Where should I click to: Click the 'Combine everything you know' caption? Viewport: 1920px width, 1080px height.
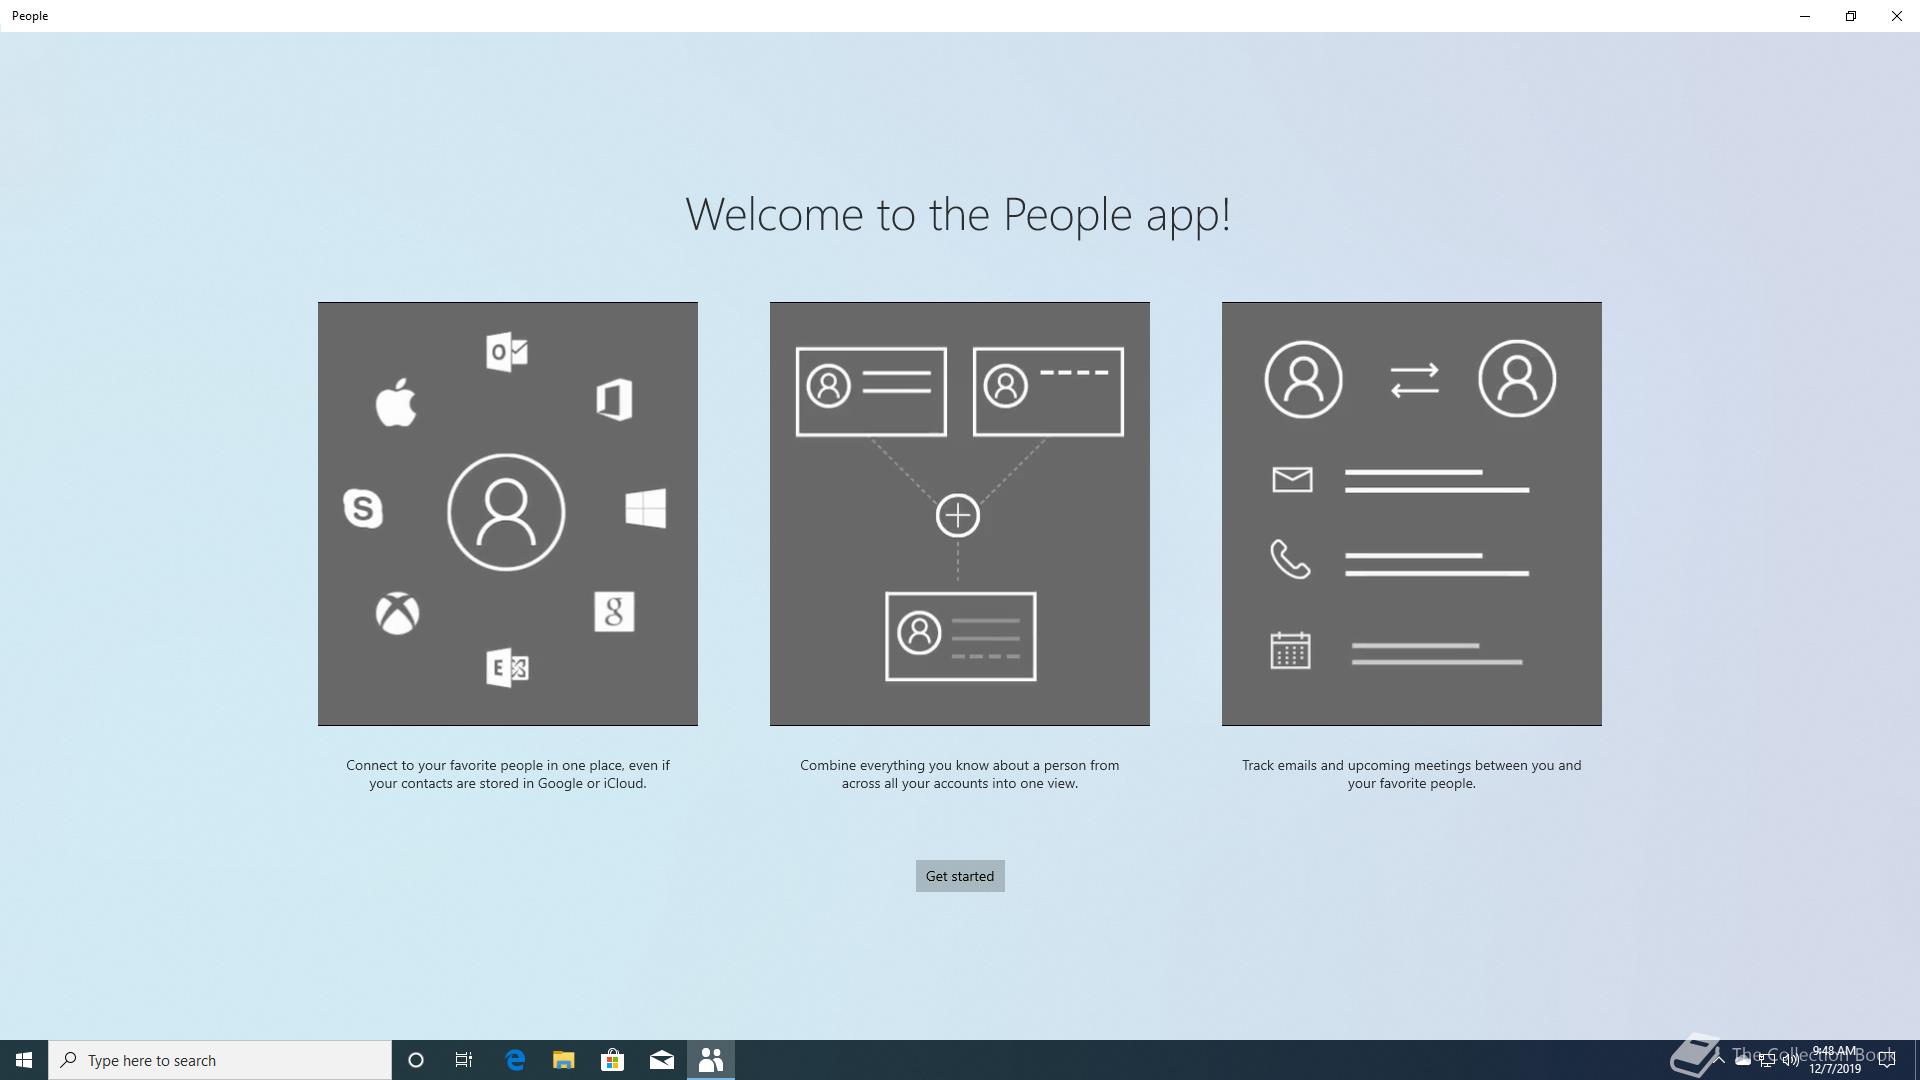(960, 774)
